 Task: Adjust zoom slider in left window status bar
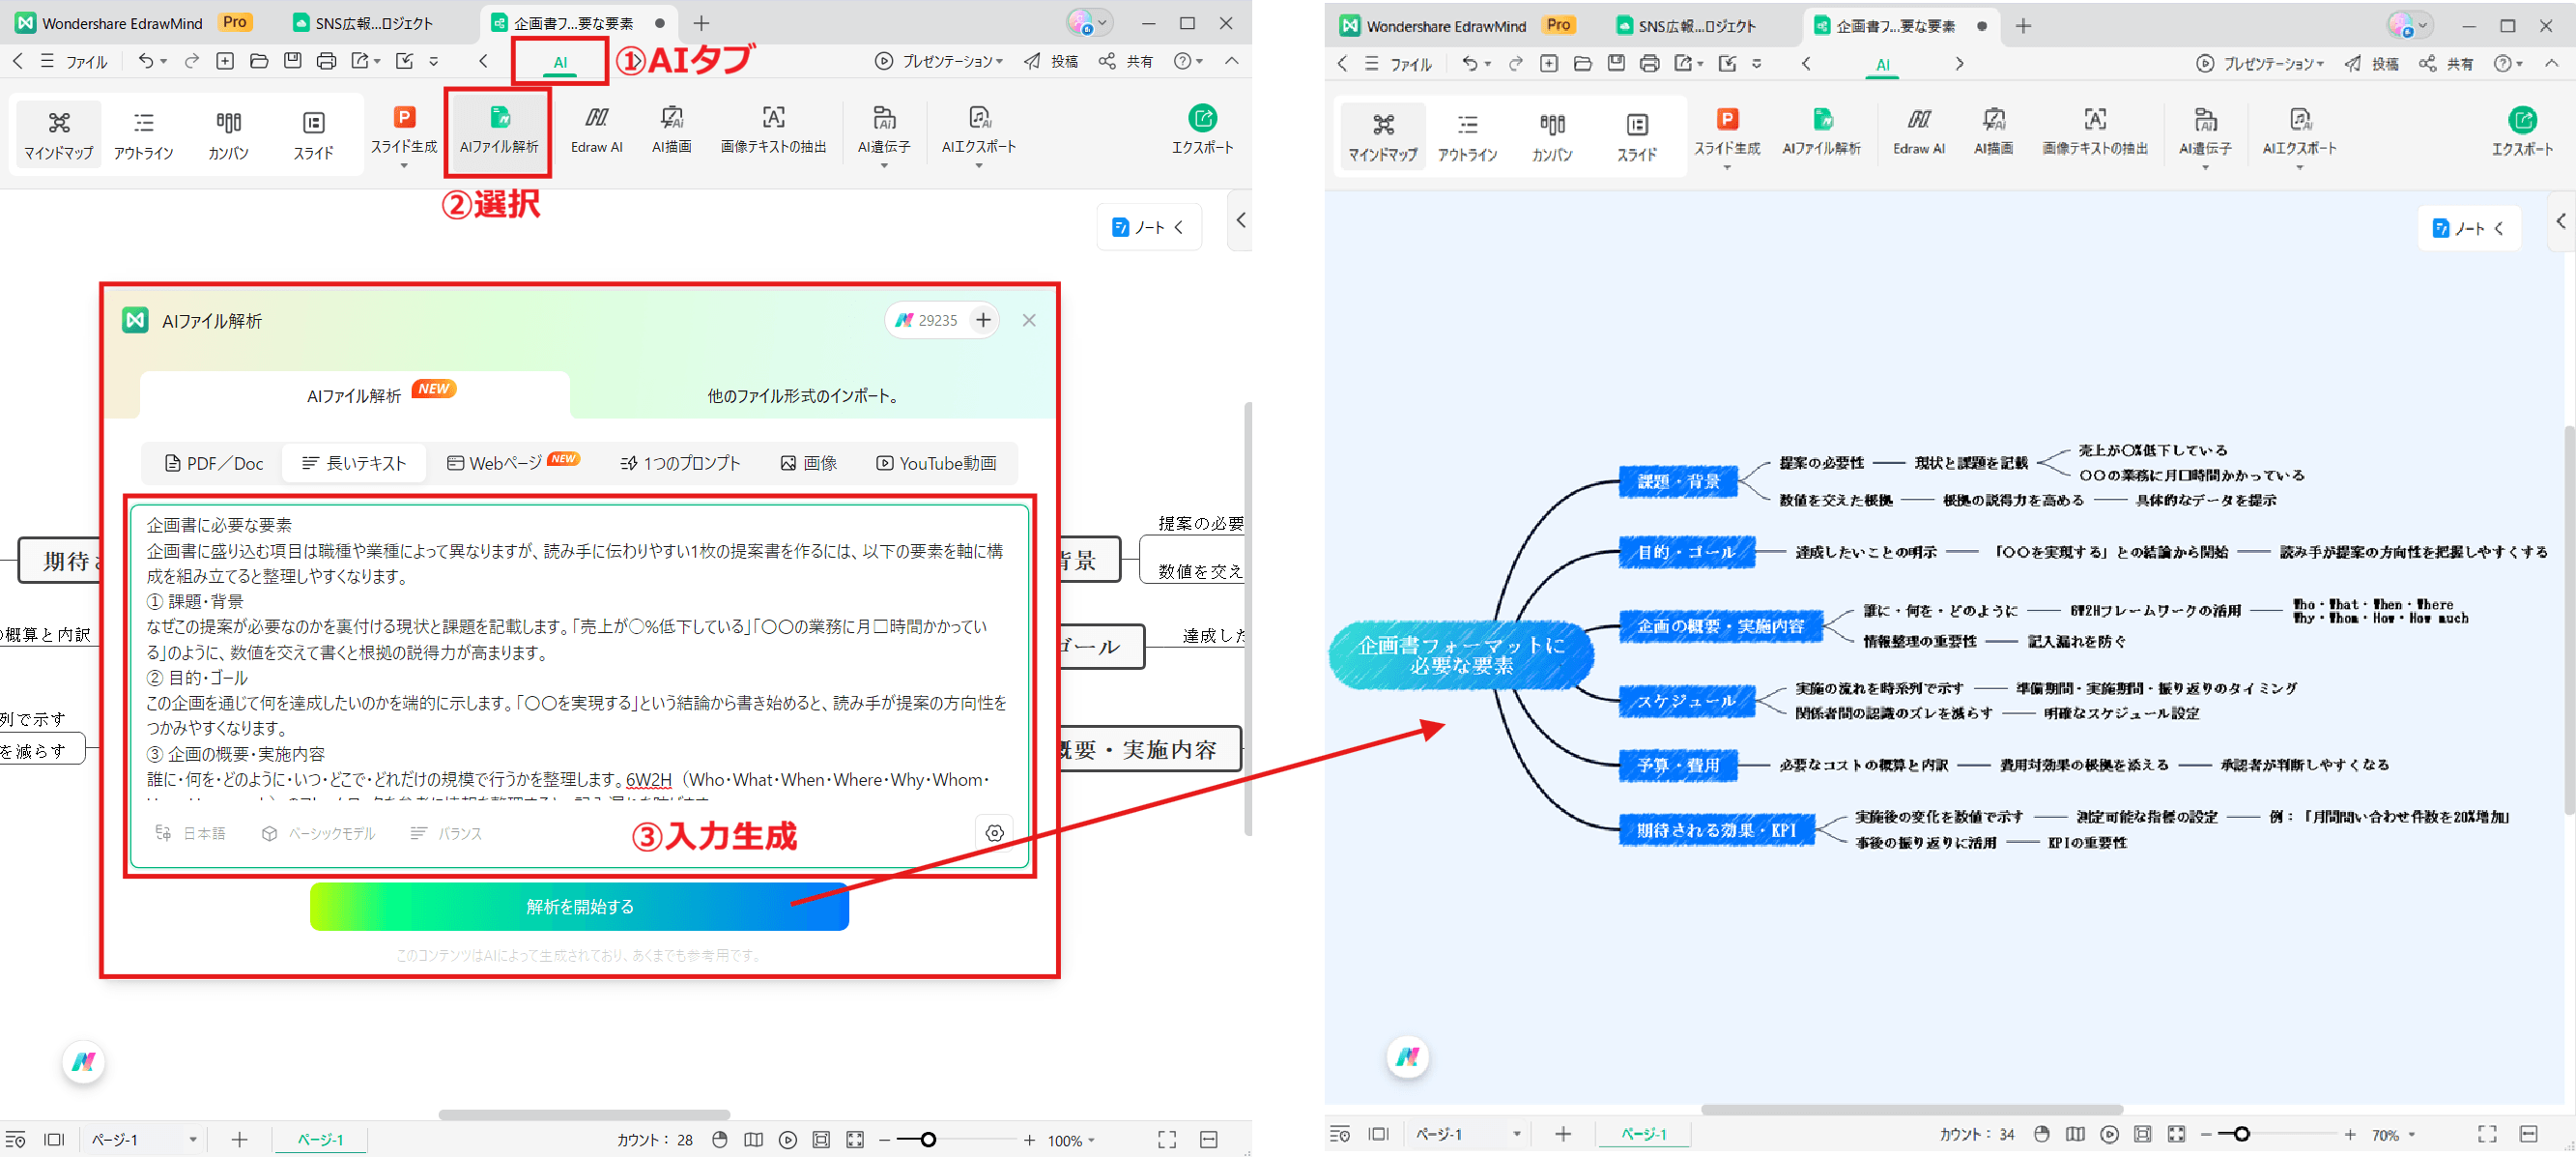point(928,1139)
